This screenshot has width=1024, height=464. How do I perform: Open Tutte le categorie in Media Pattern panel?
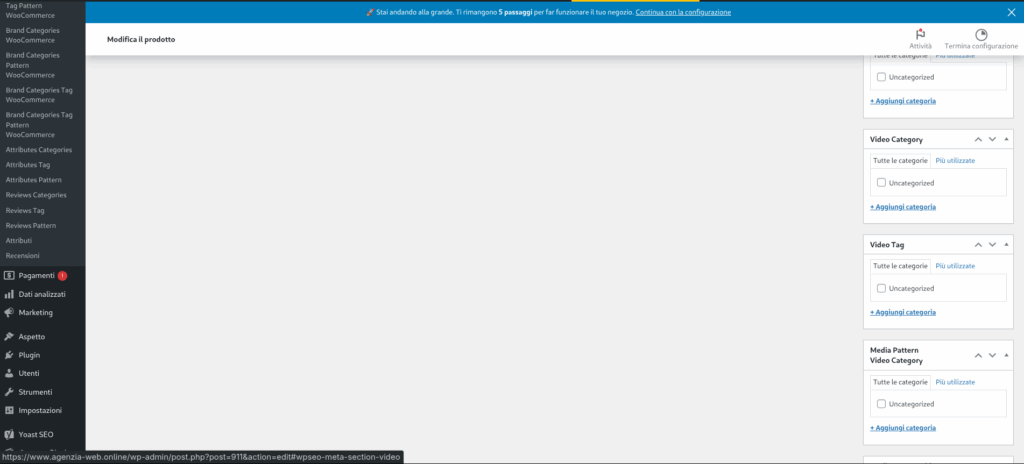900,382
